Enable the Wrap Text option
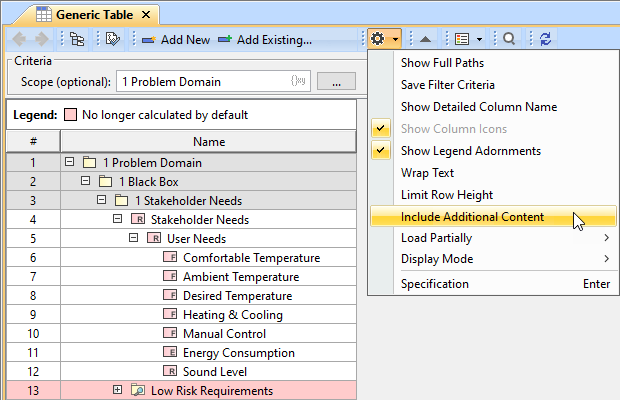 [427, 173]
